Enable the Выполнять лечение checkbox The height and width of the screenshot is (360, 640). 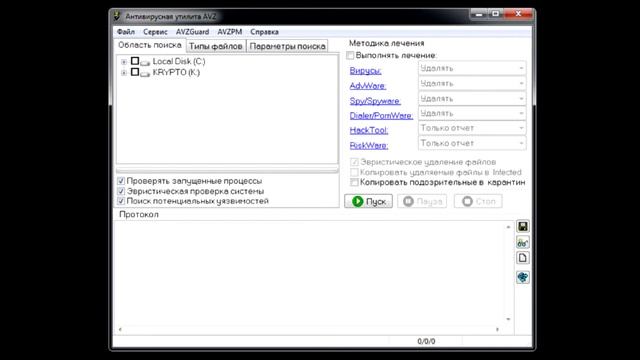click(350, 55)
